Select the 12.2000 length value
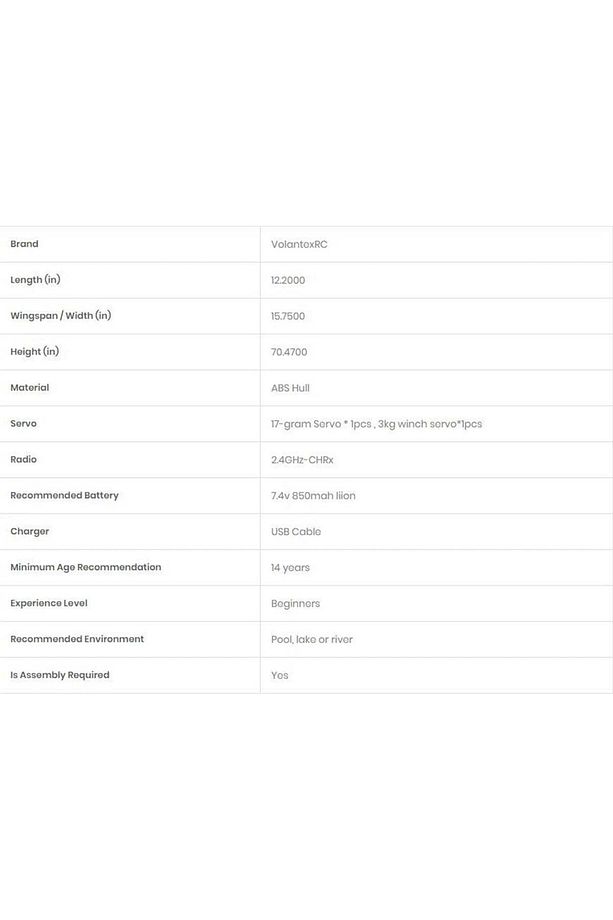The height and width of the screenshot is (920, 613). click(288, 280)
